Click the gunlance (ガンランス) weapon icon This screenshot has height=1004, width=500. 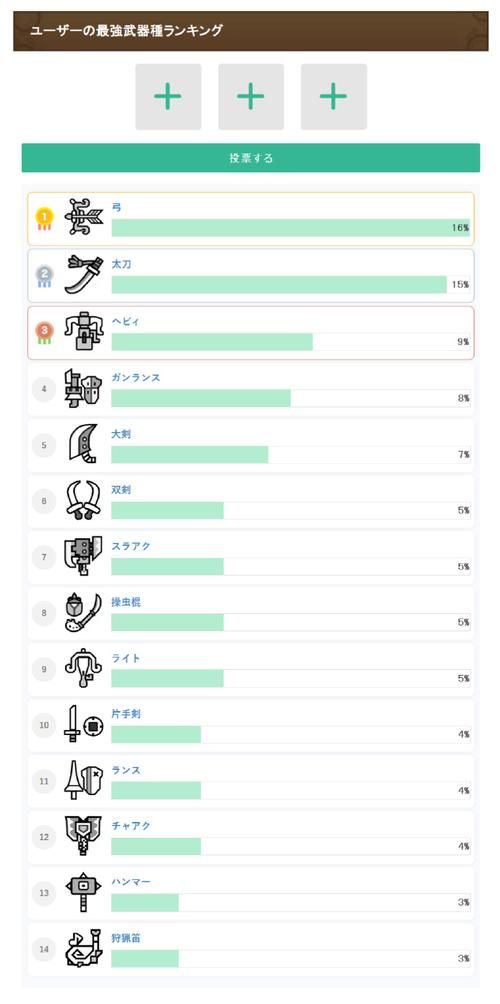click(x=84, y=388)
